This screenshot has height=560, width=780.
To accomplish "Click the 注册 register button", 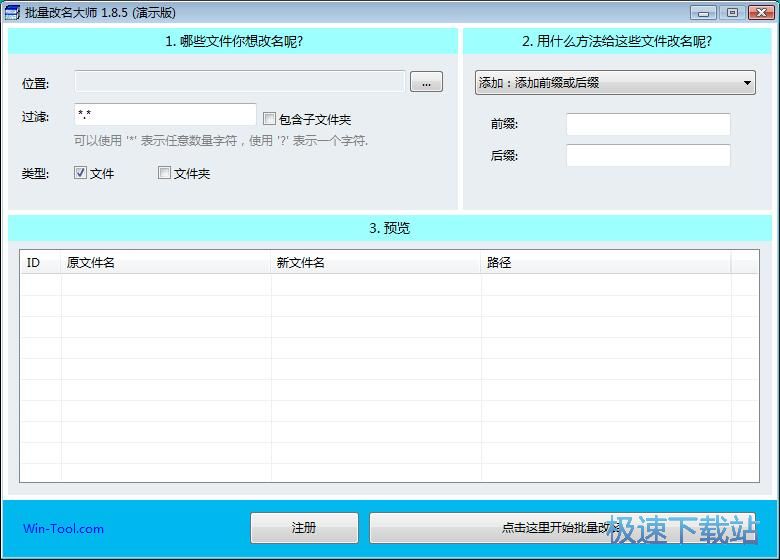I will coord(304,528).
